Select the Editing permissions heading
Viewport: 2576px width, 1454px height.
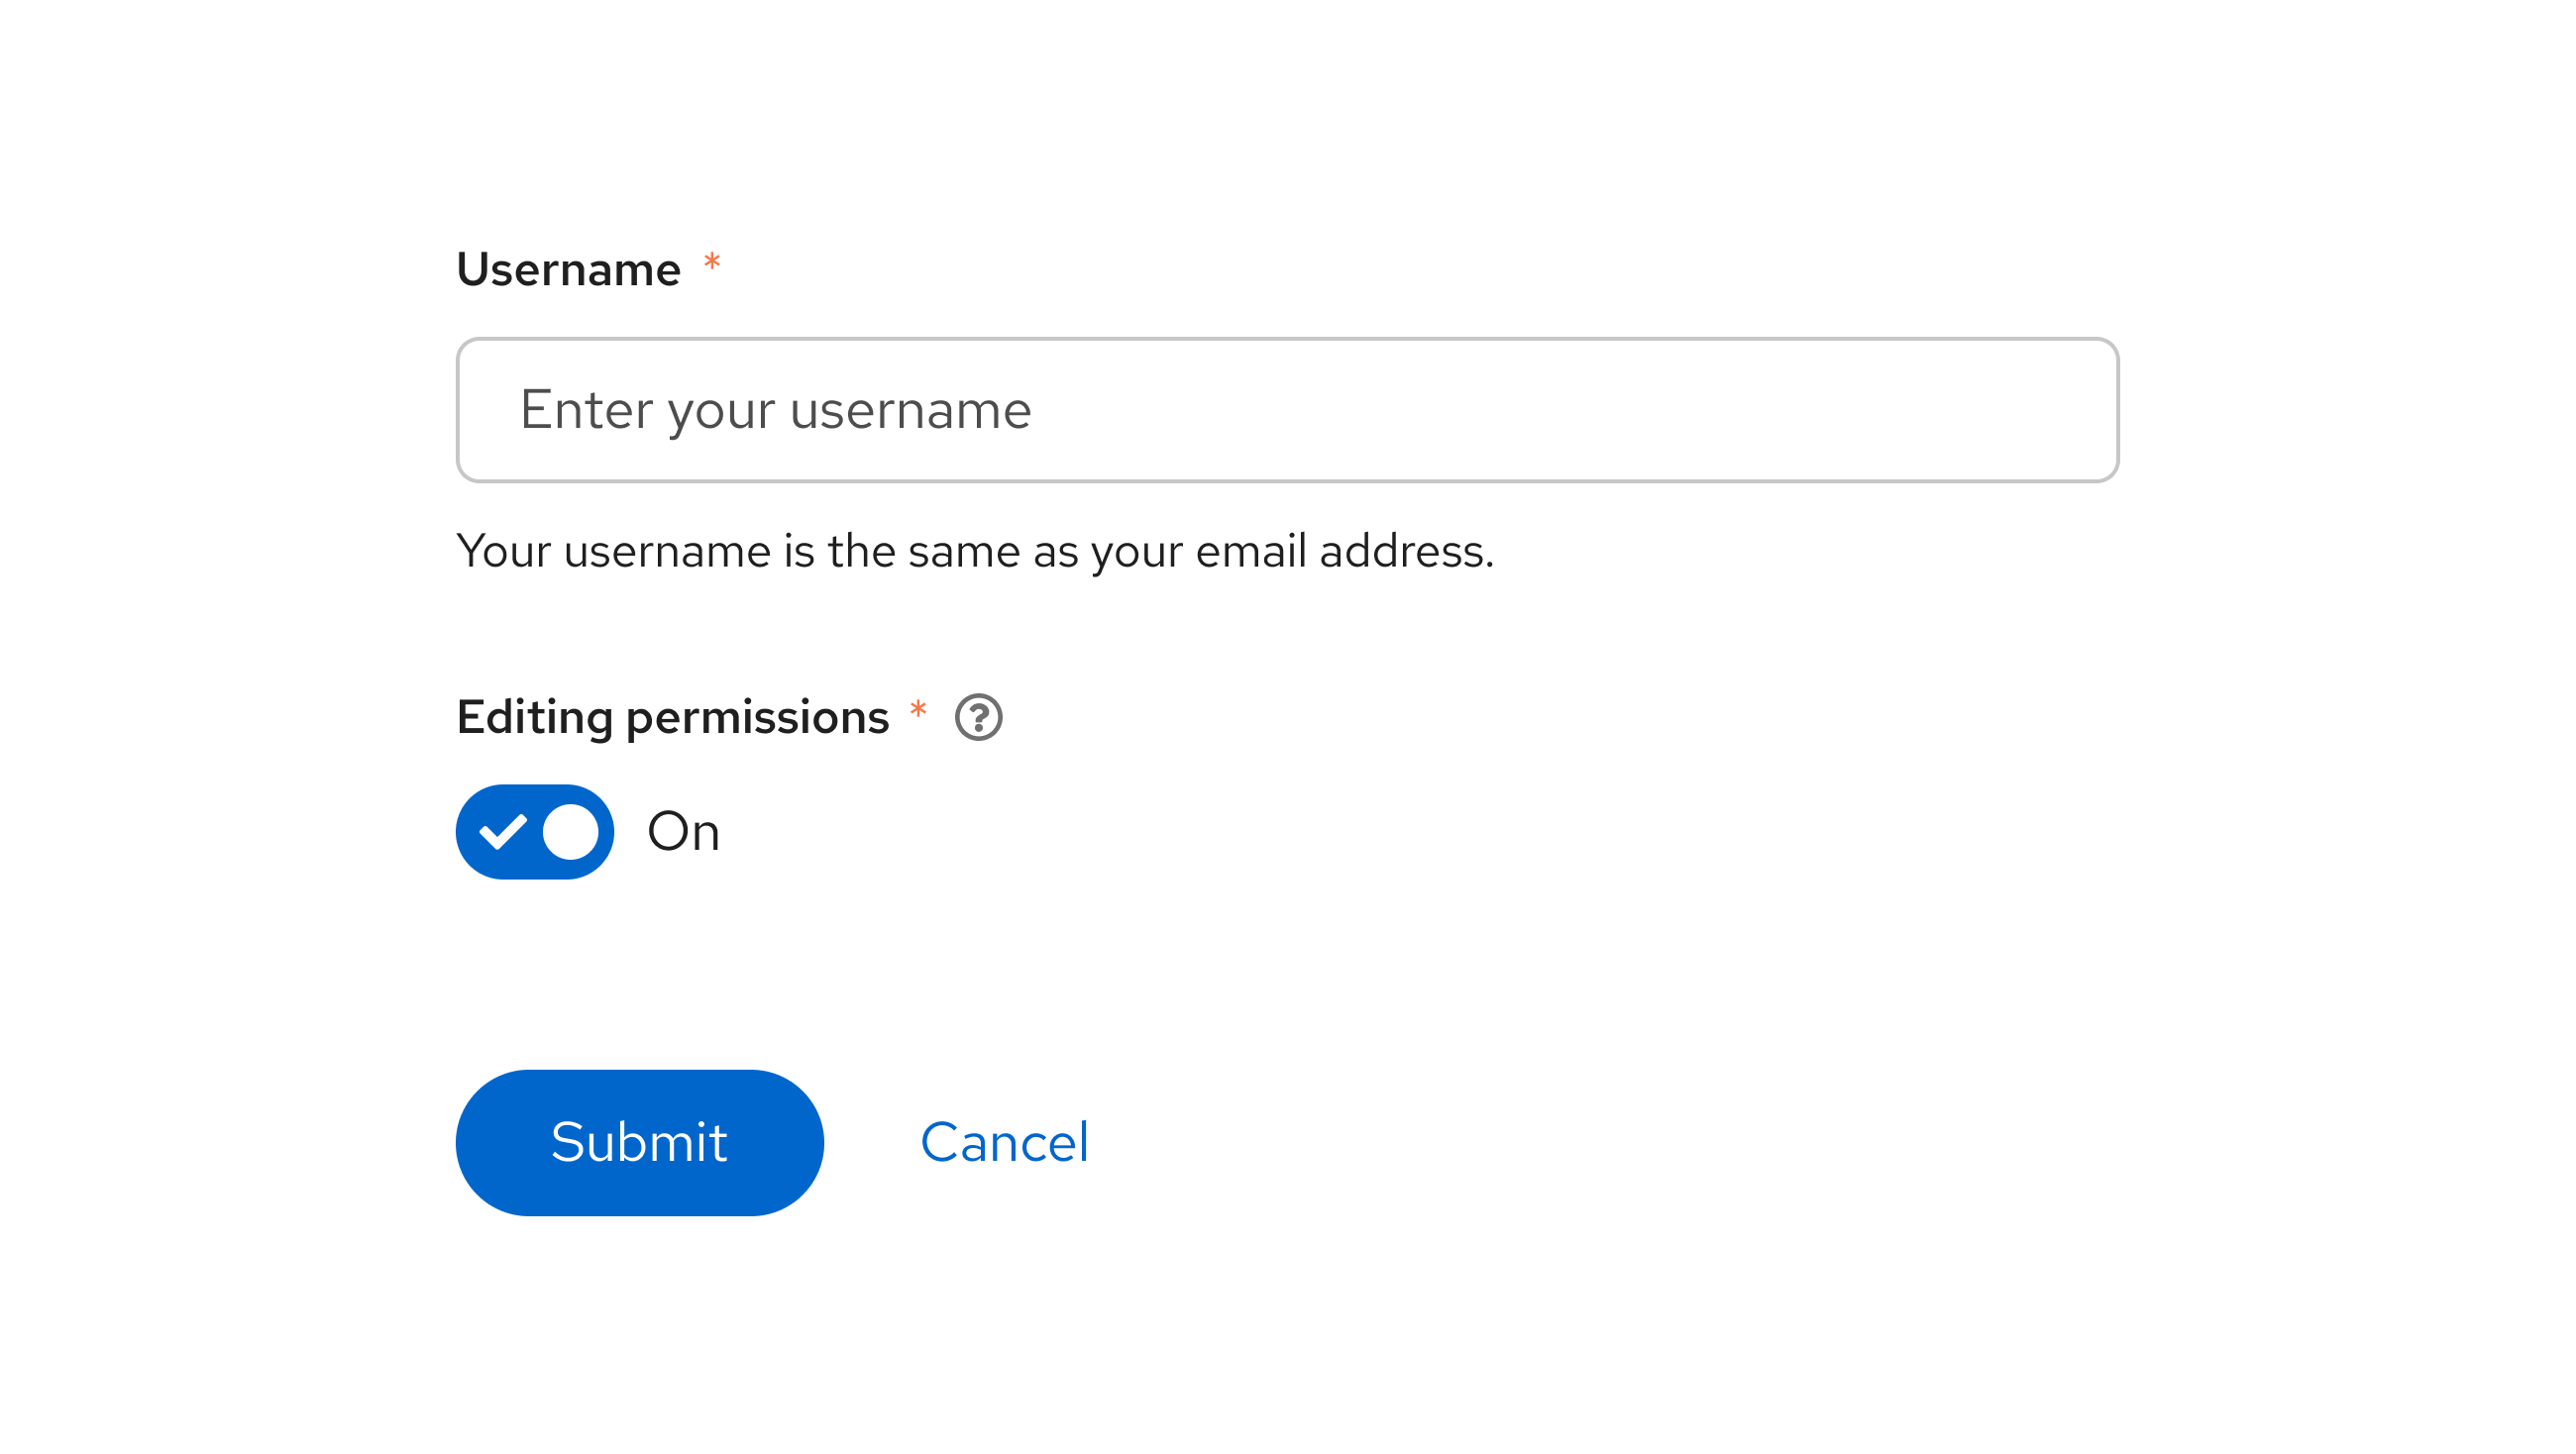[672, 715]
